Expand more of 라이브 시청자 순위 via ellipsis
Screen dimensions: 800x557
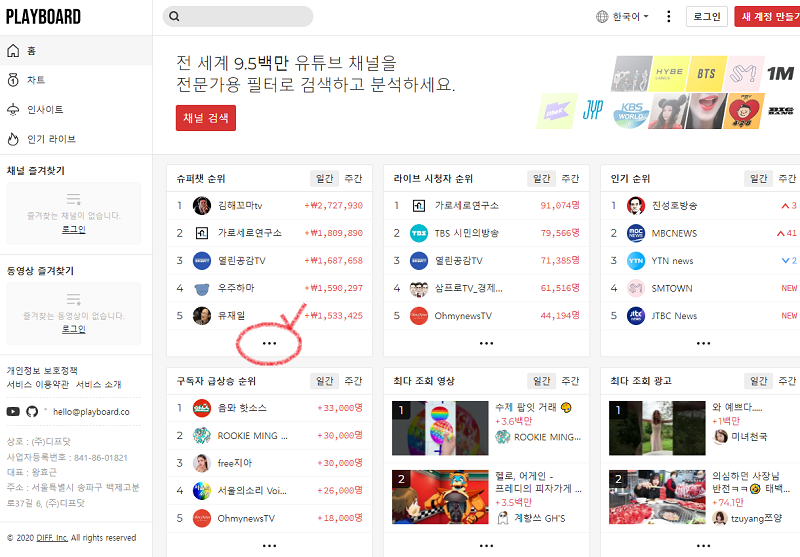pyautogui.click(x=486, y=343)
